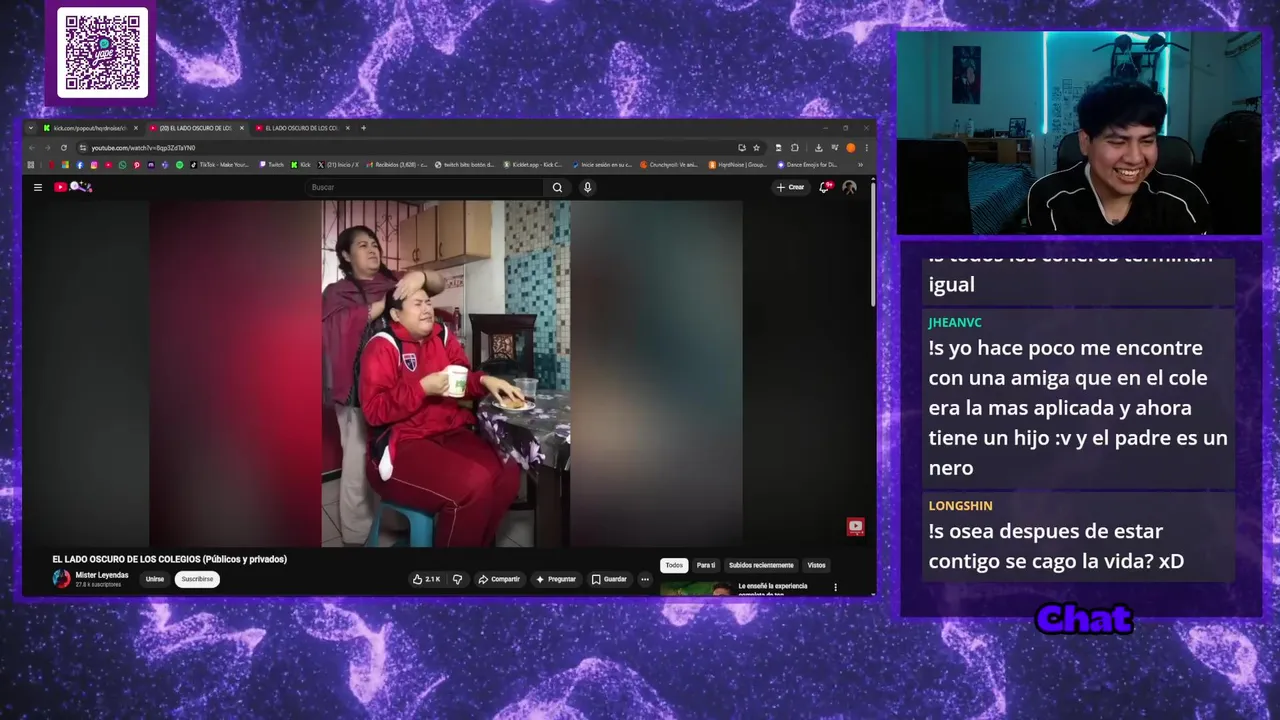Open Mister Leyendas channel name link
This screenshot has width=1280, height=720.
pos(102,575)
